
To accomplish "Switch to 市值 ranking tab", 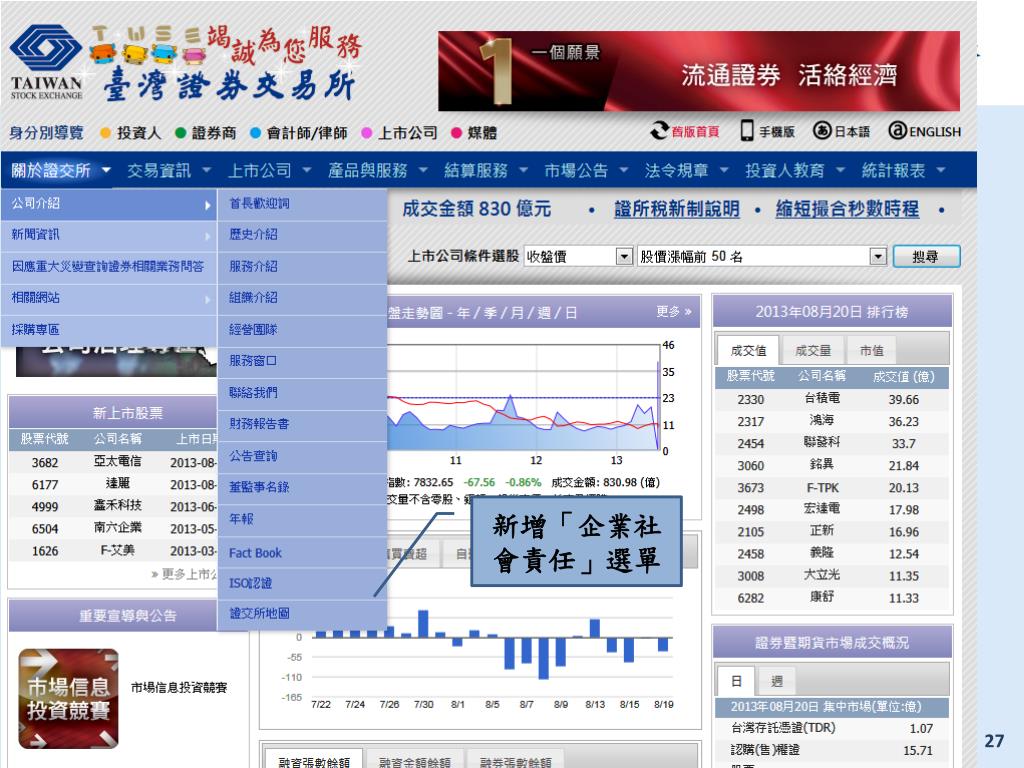I will tap(871, 351).
